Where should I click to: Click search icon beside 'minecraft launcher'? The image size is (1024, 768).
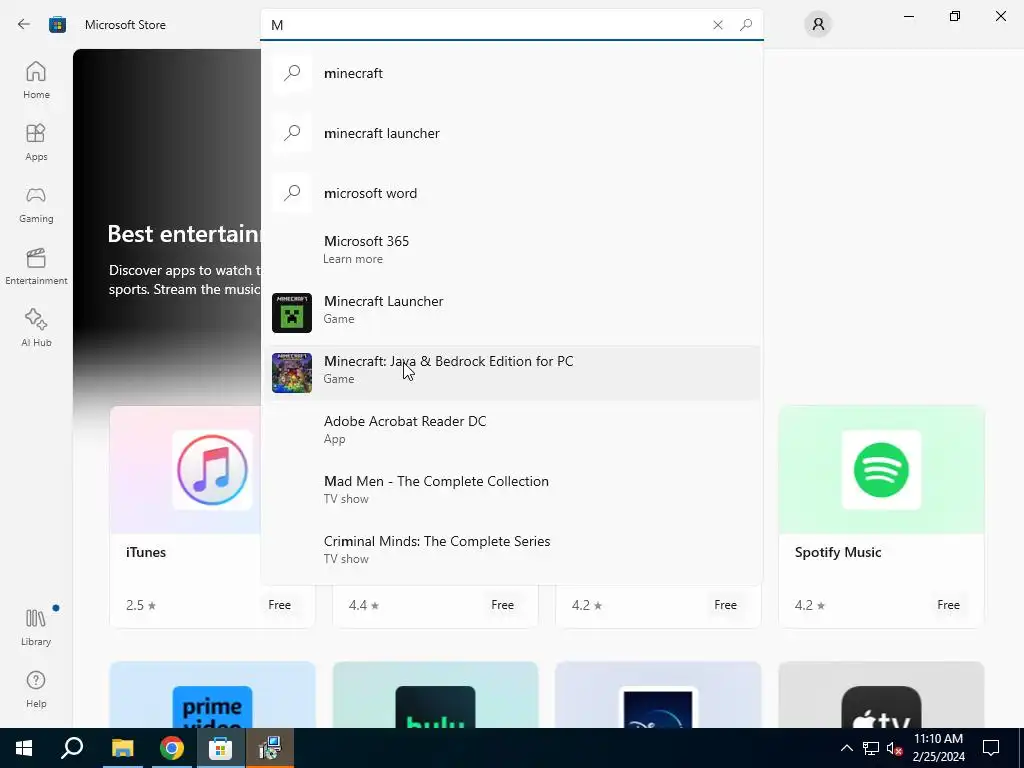click(292, 133)
